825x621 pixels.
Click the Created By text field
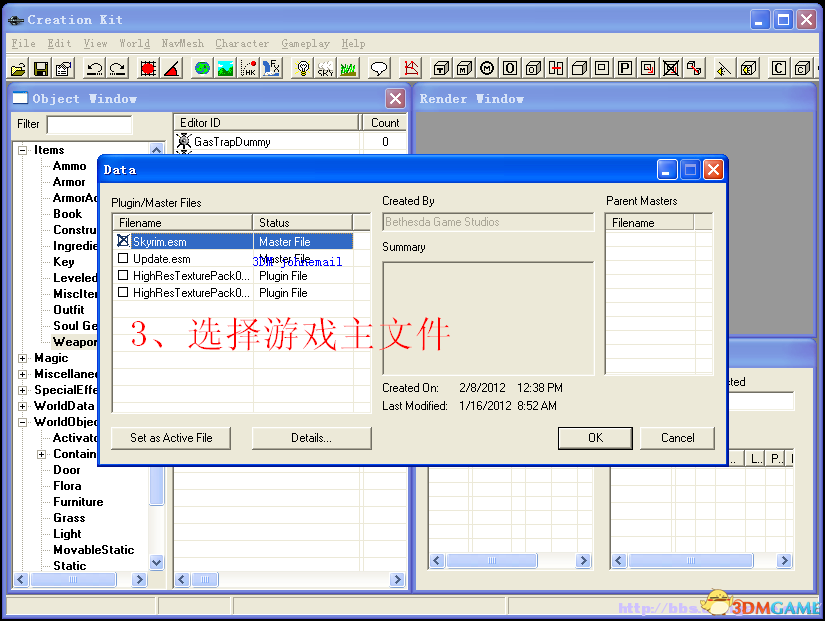(x=488, y=222)
